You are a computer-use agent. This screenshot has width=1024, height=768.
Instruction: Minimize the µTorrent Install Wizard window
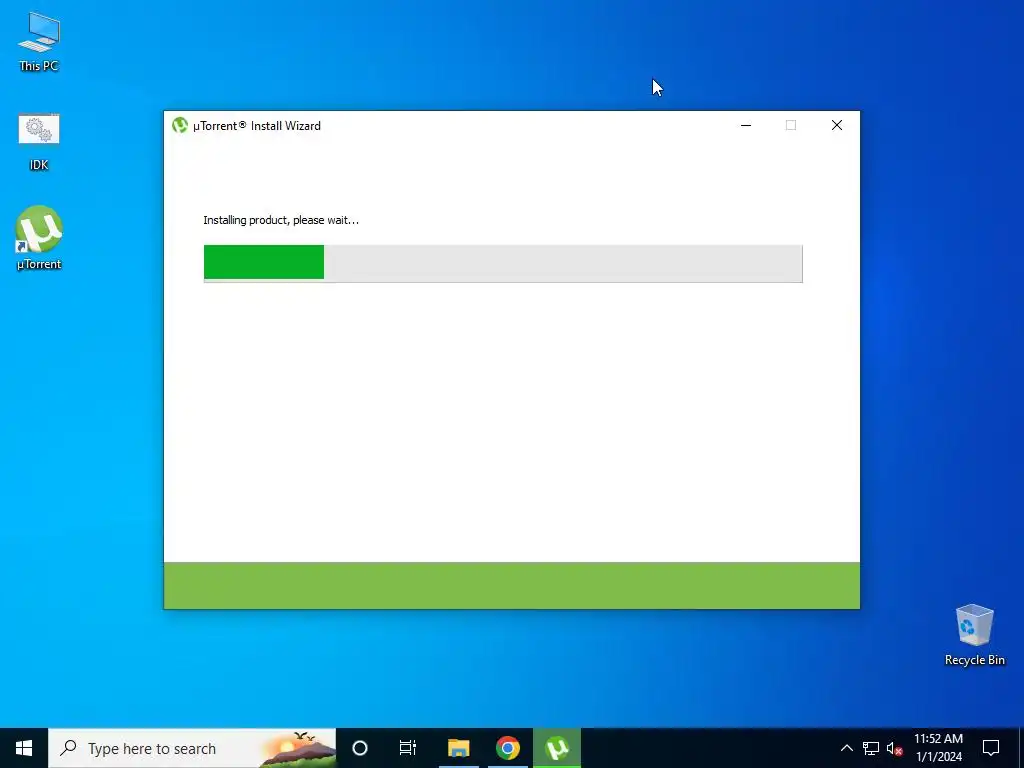pyautogui.click(x=746, y=125)
